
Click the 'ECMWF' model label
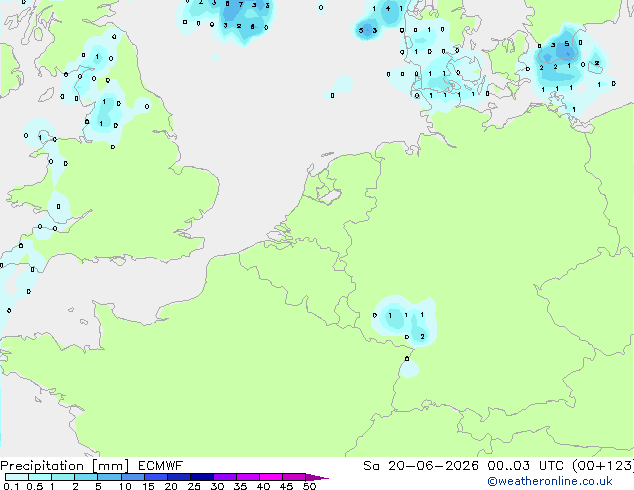161,466
